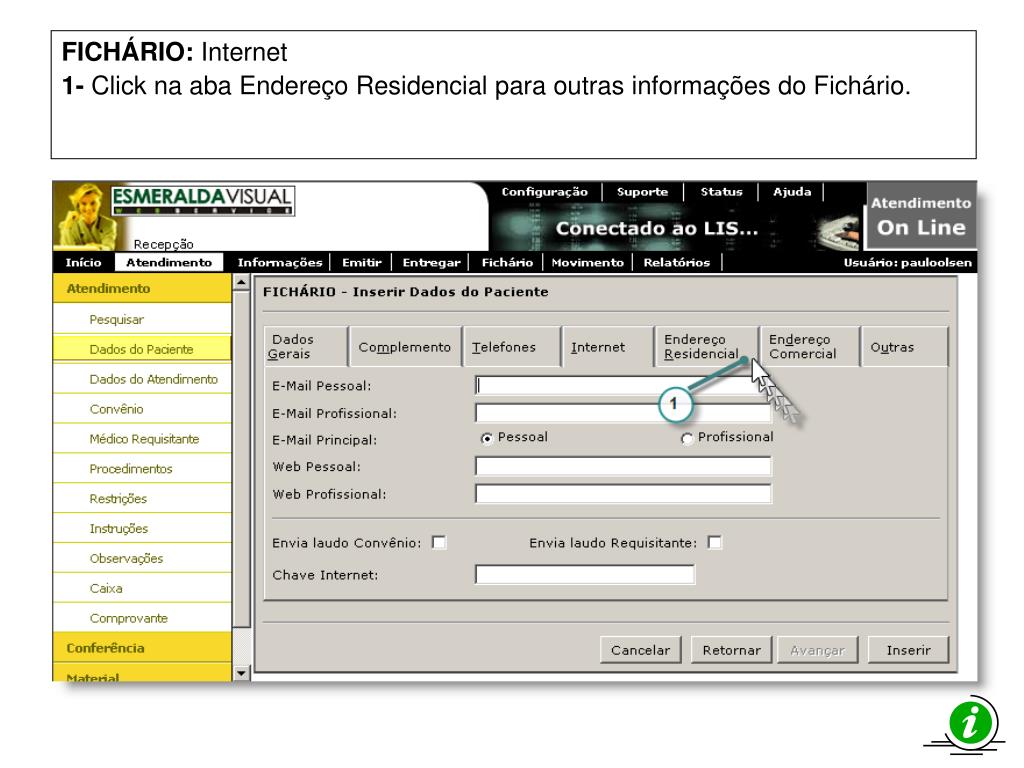Click the Usuário: pauloolsen text
Image resolution: width=1024 pixels, height=768 pixels.
tap(907, 263)
